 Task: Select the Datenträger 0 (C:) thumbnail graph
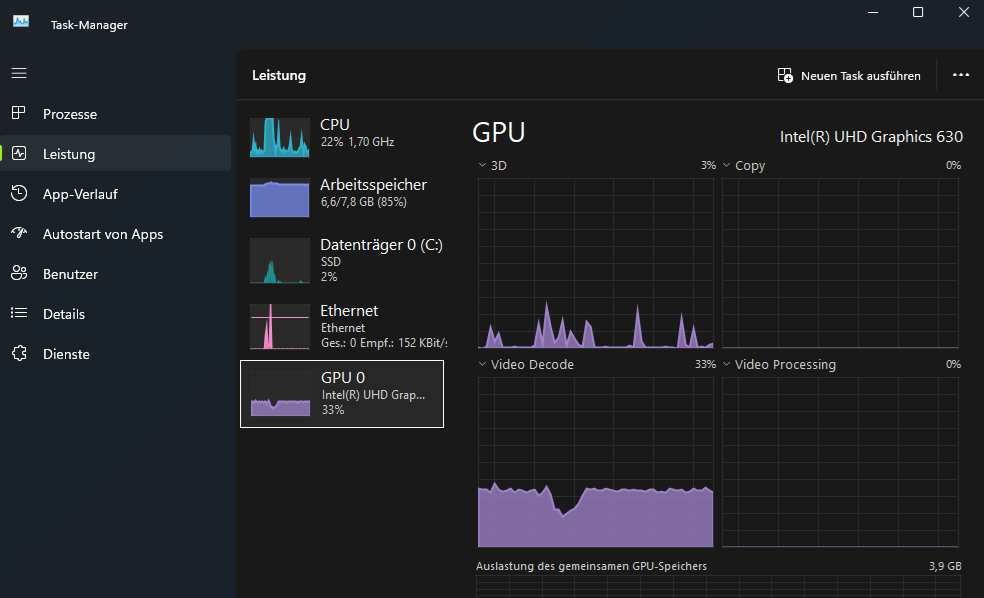pyautogui.click(x=279, y=260)
